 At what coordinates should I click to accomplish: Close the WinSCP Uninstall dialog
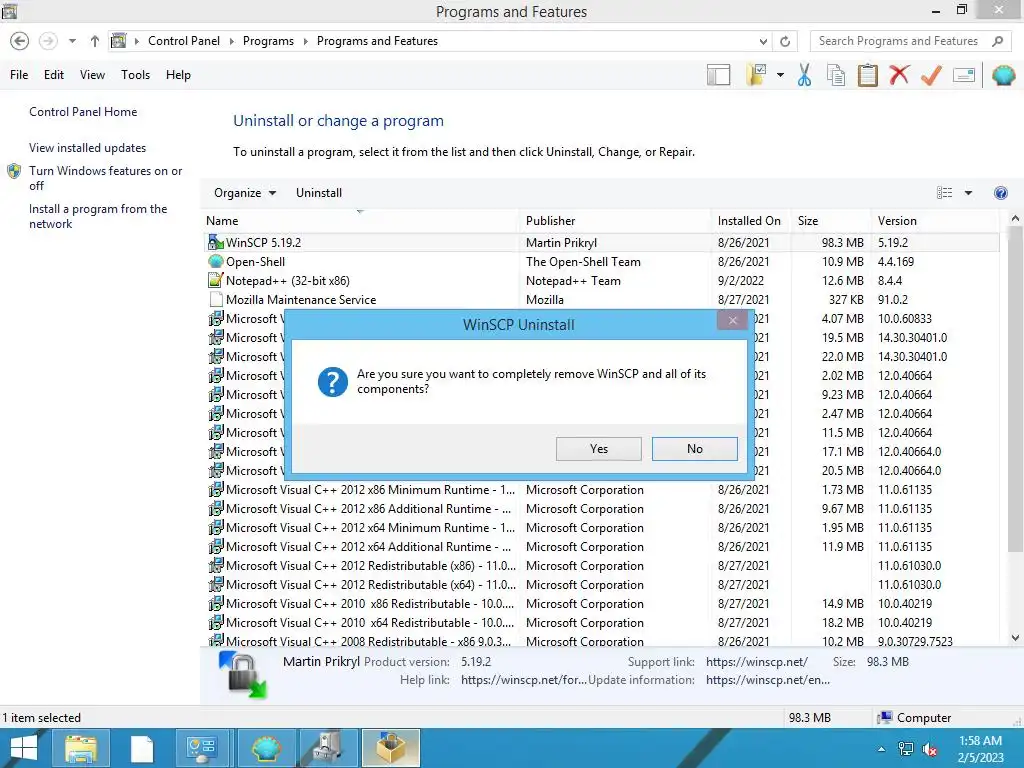(733, 320)
